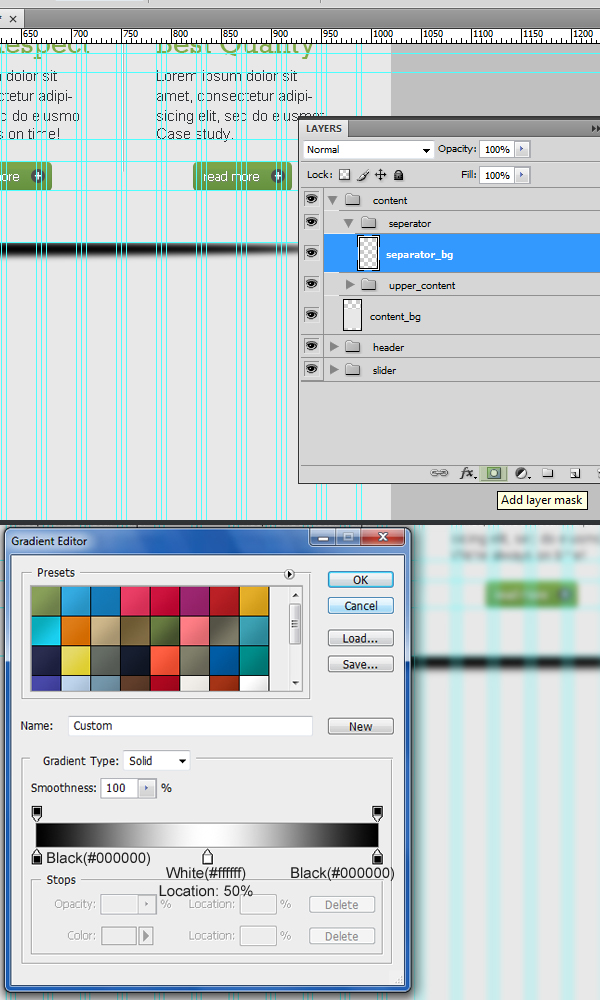
Task: Click the Lock all padlock icon
Action: (399, 175)
